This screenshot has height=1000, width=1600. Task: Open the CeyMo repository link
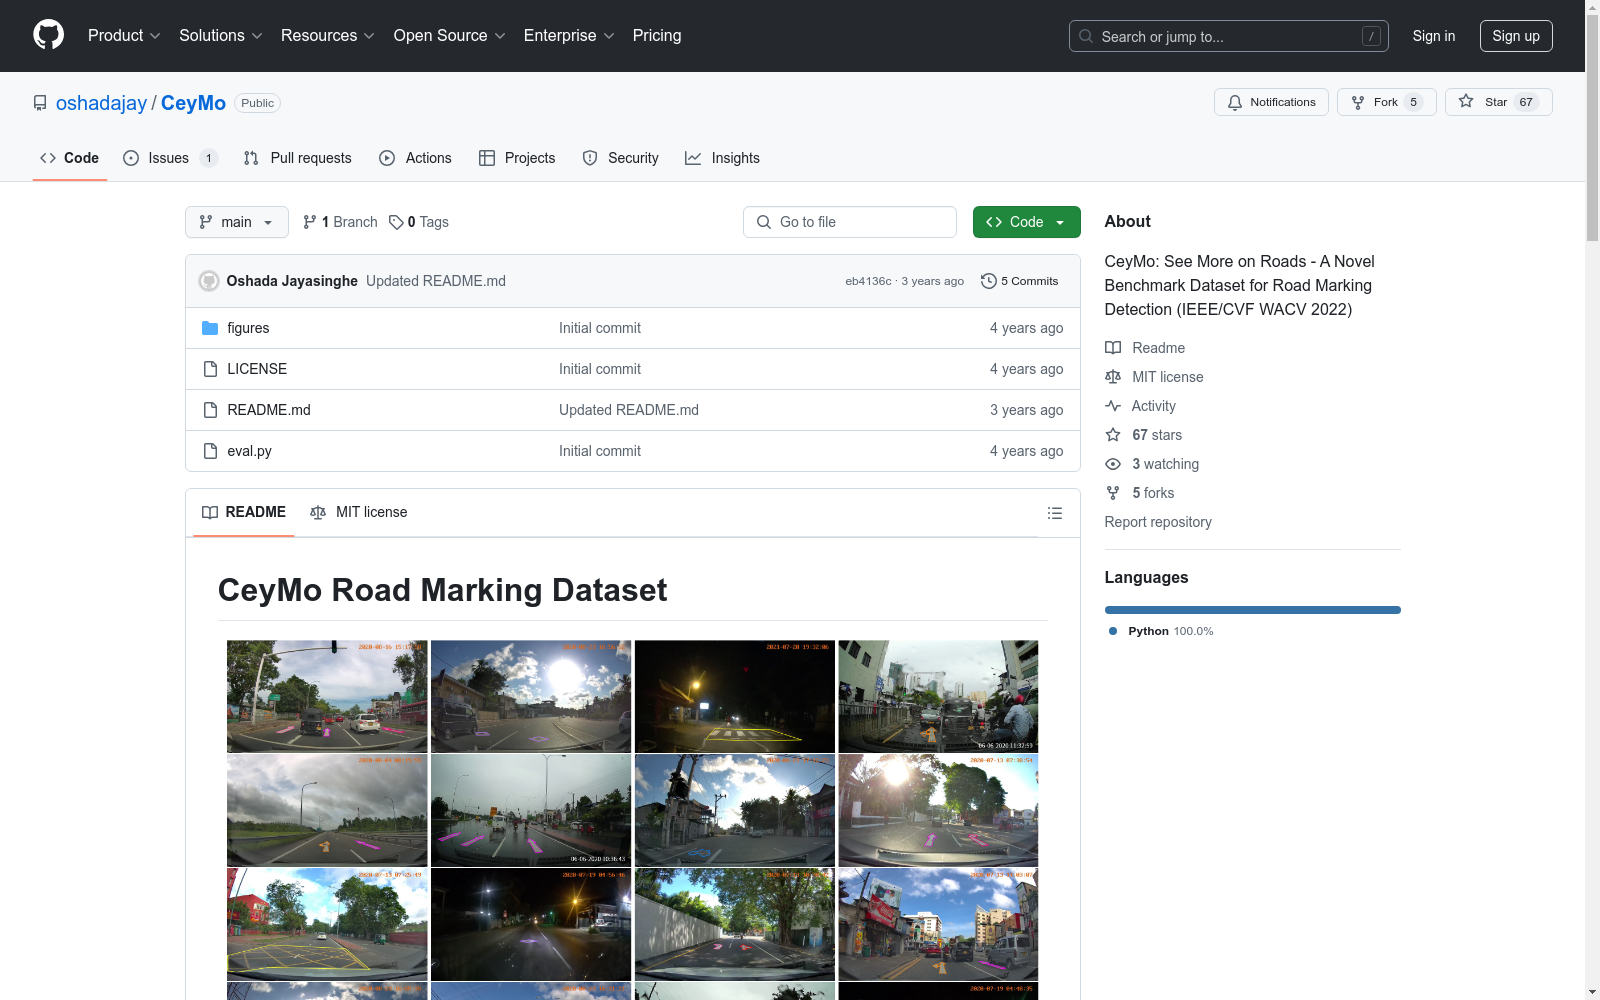click(x=193, y=103)
